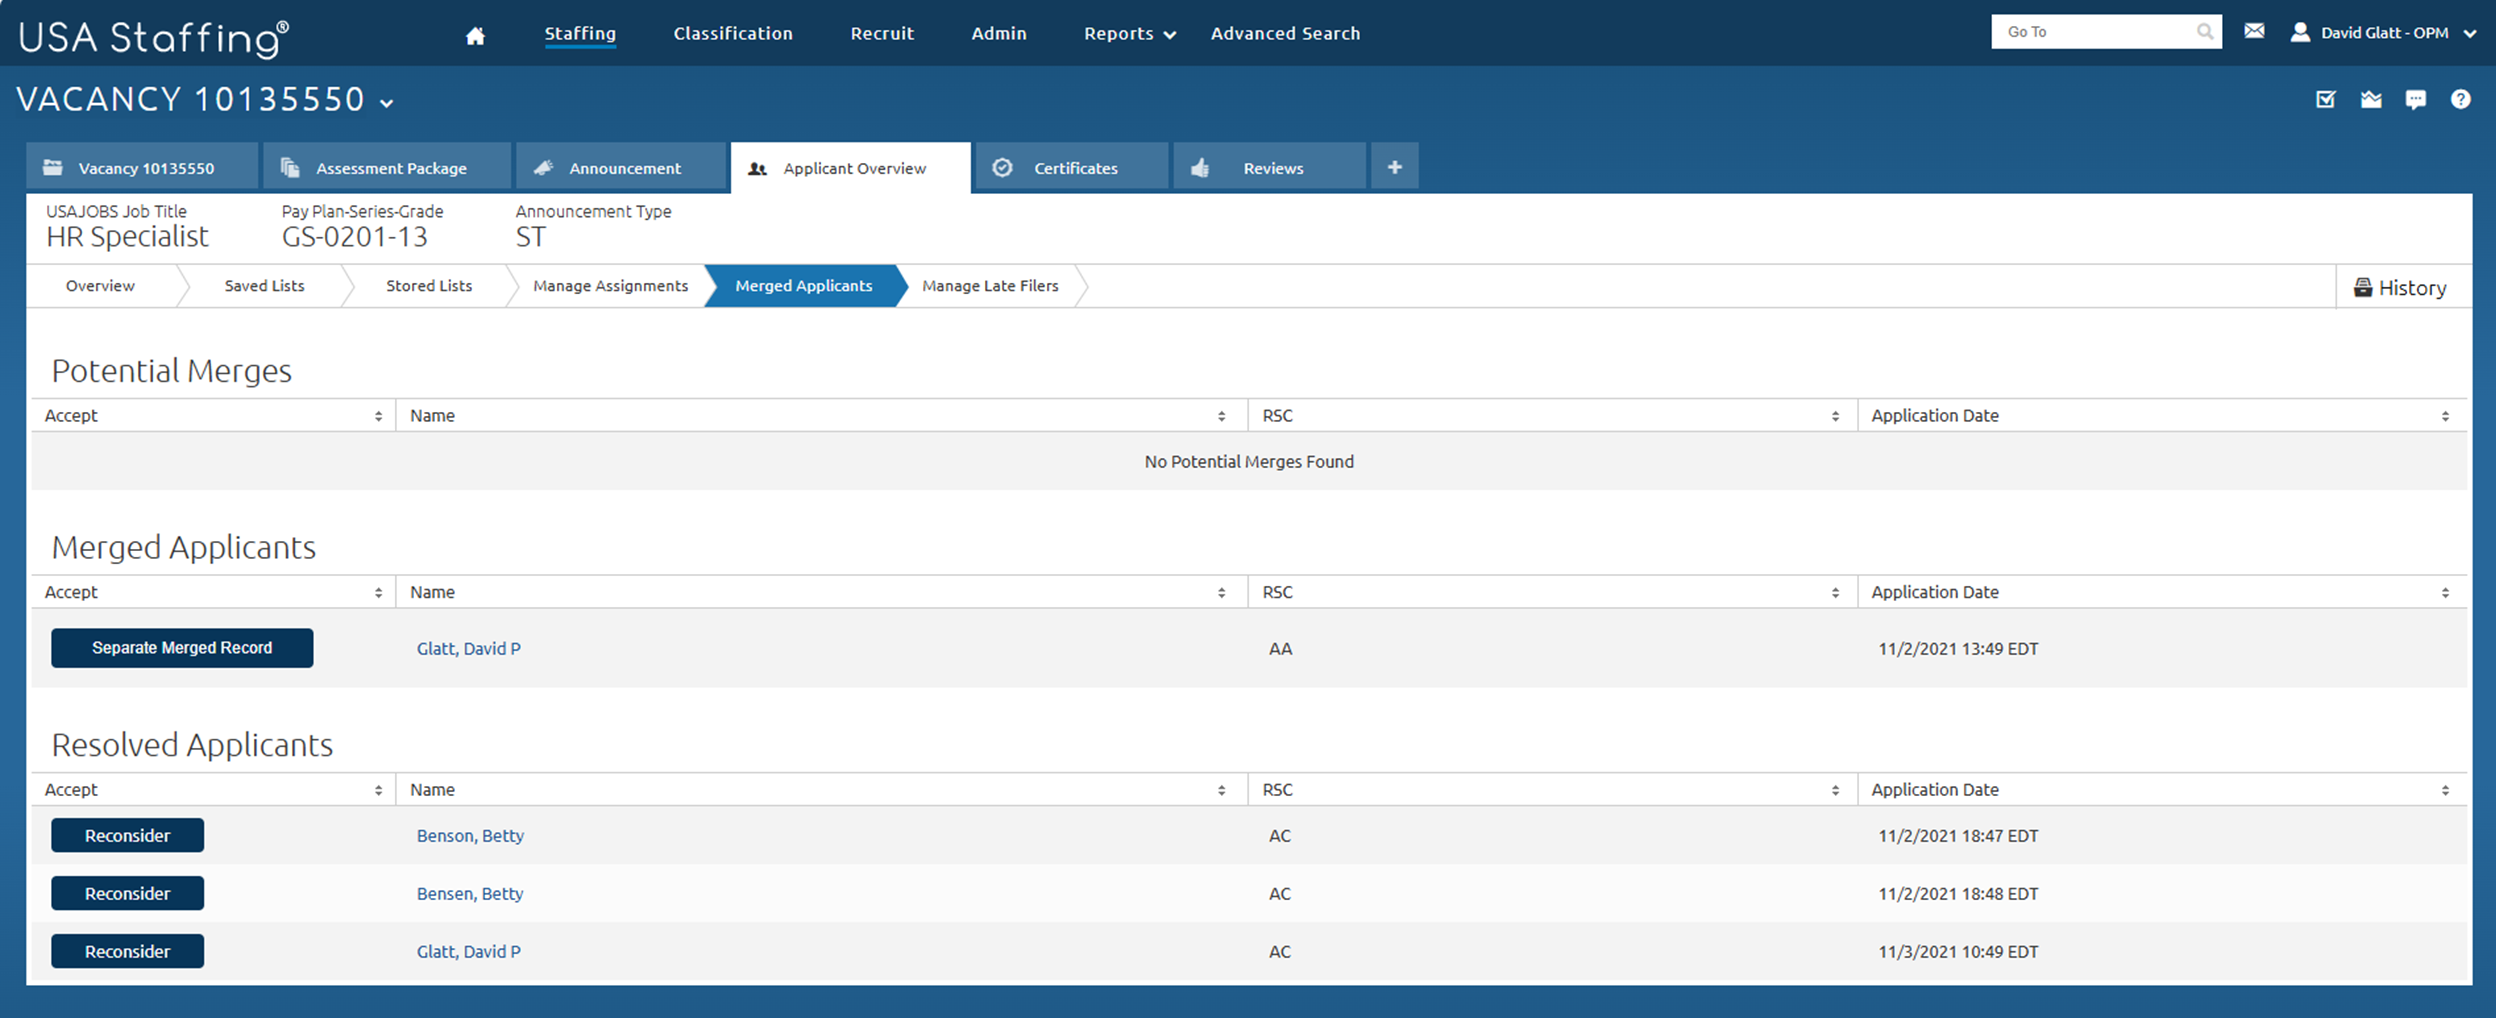
Task: Select the date 11/2/2021 13:49 EDT
Action: point(1958,649)
